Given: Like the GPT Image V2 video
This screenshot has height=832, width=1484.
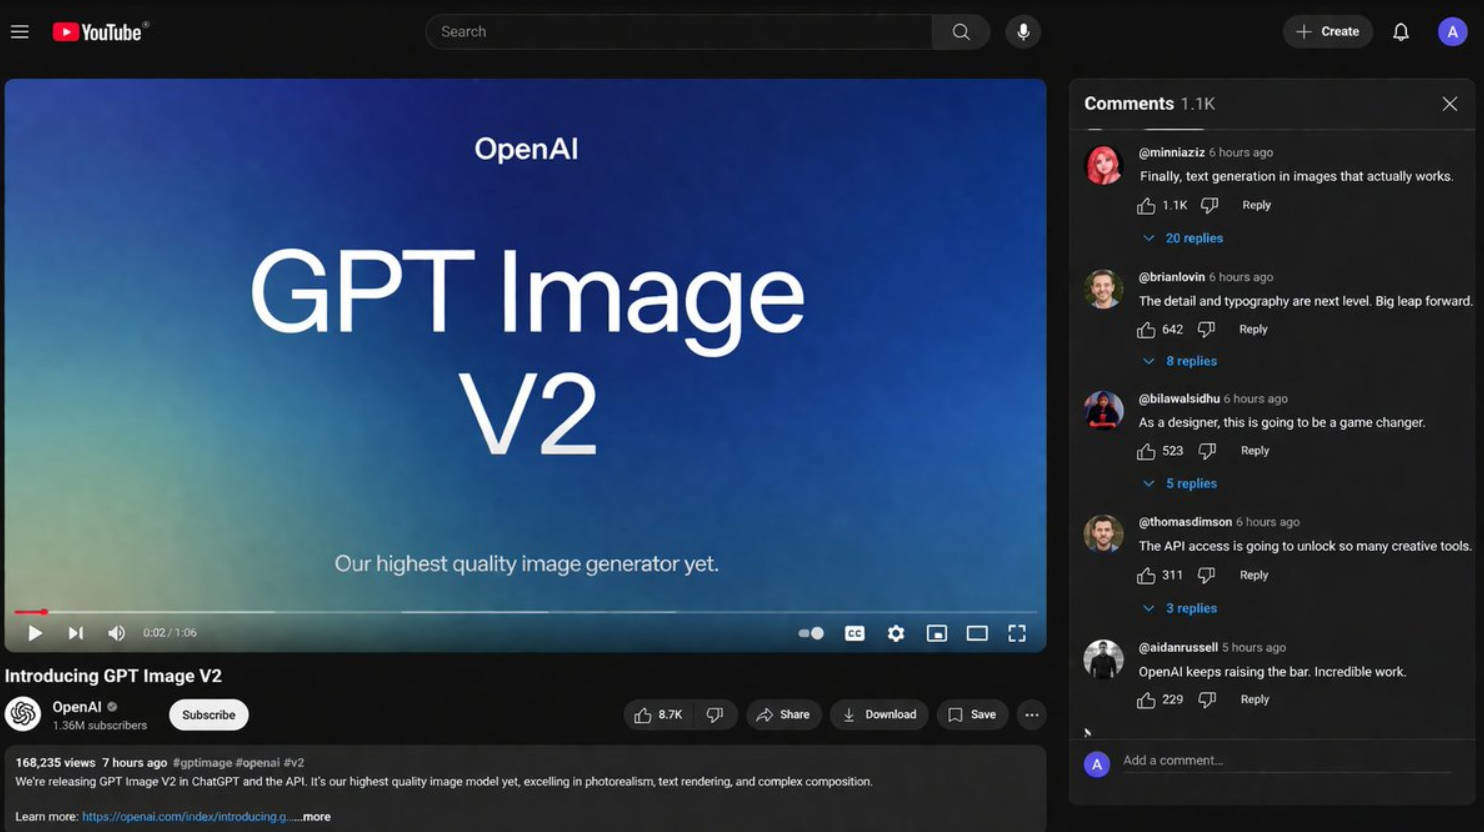Looking at the screenshot, I should pyautogui.click(x=658, y=715).
